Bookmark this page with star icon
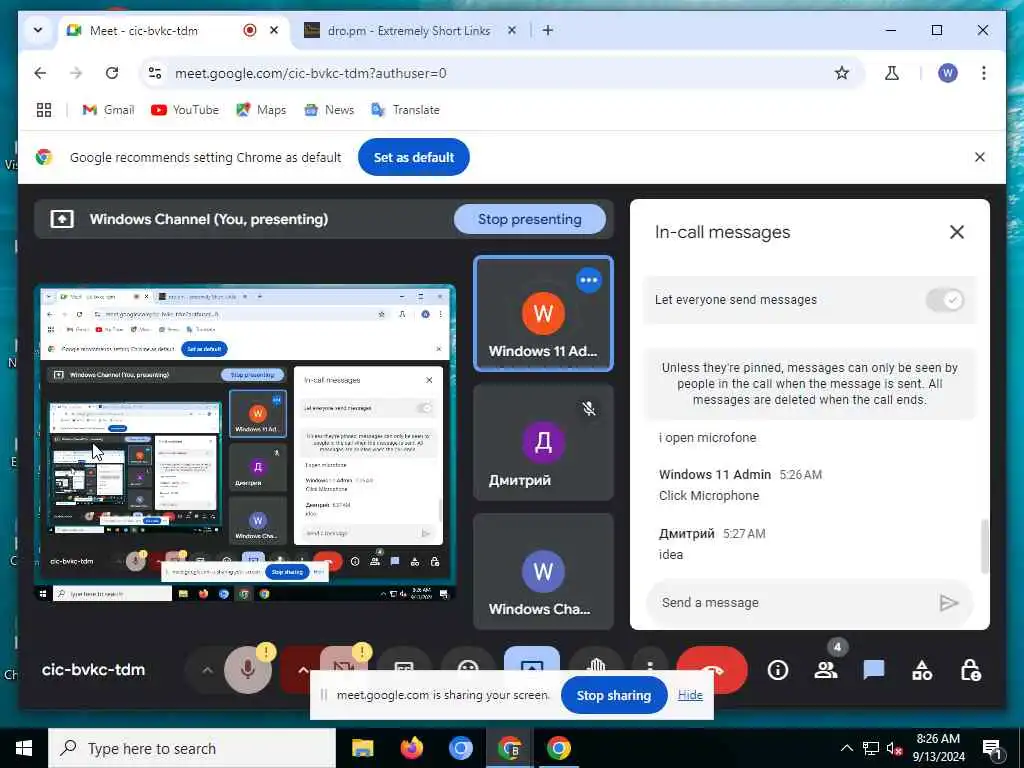 coord(841,73)
